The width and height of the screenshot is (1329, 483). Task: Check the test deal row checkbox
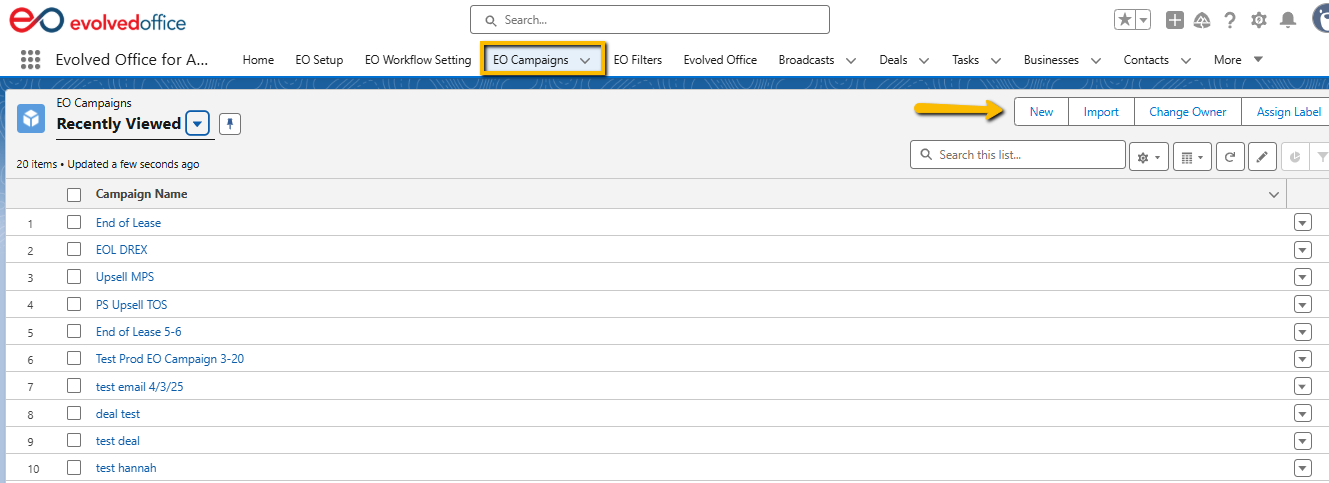click(x=74, y=440)
